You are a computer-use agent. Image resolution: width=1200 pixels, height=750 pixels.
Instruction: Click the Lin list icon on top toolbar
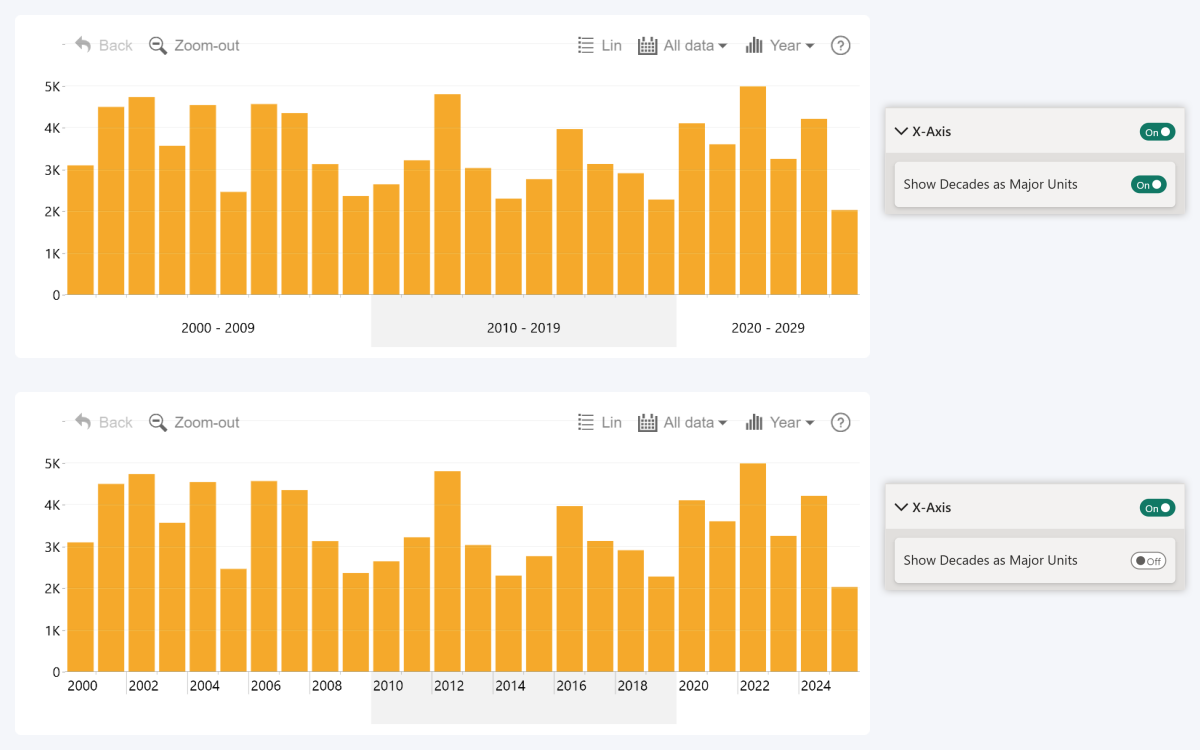click(x=587, y=45)
